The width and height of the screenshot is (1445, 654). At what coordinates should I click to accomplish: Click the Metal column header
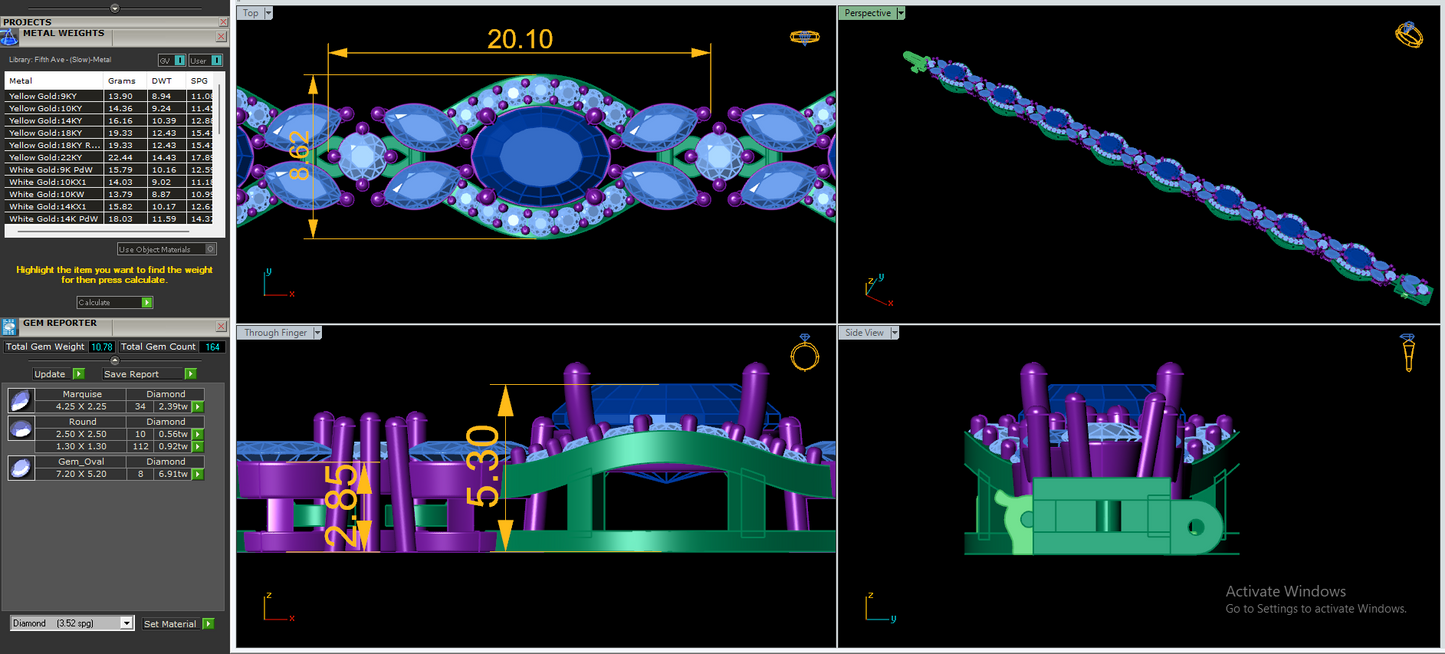coord(54,81)
